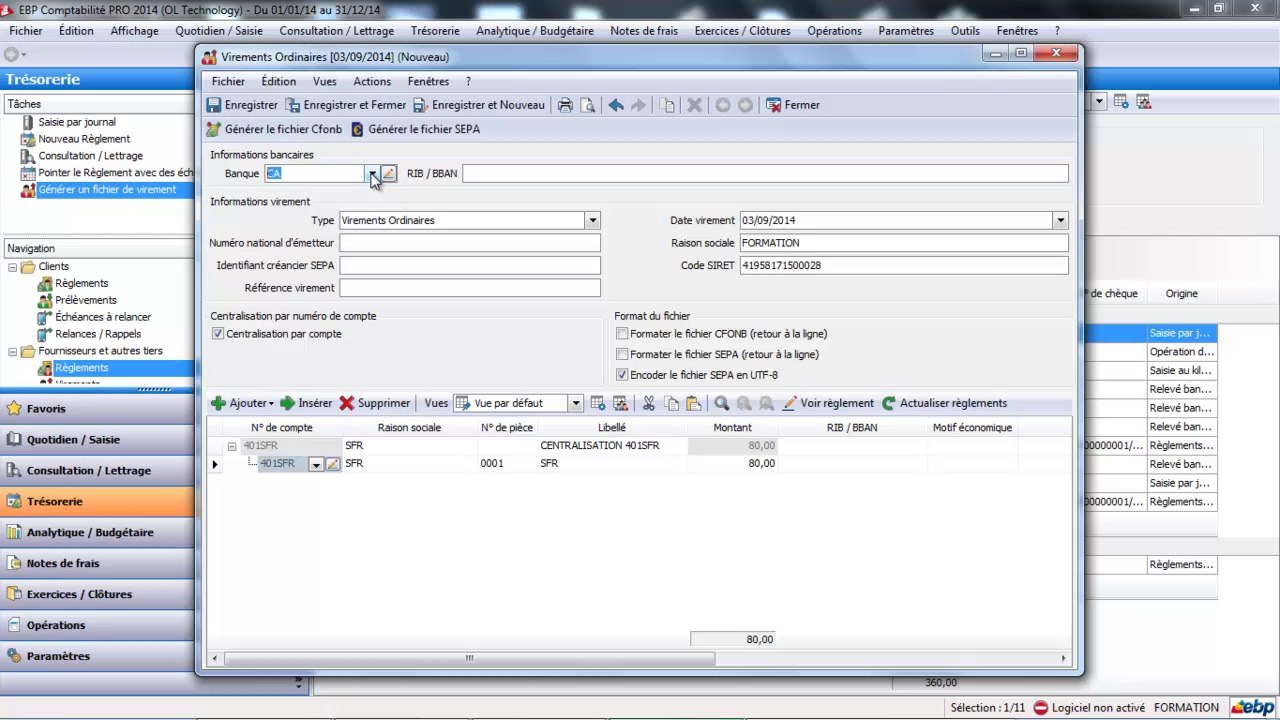1280x720 pixels.
Task: Open Favoris section in sidebar
Action: coord(97,408)
